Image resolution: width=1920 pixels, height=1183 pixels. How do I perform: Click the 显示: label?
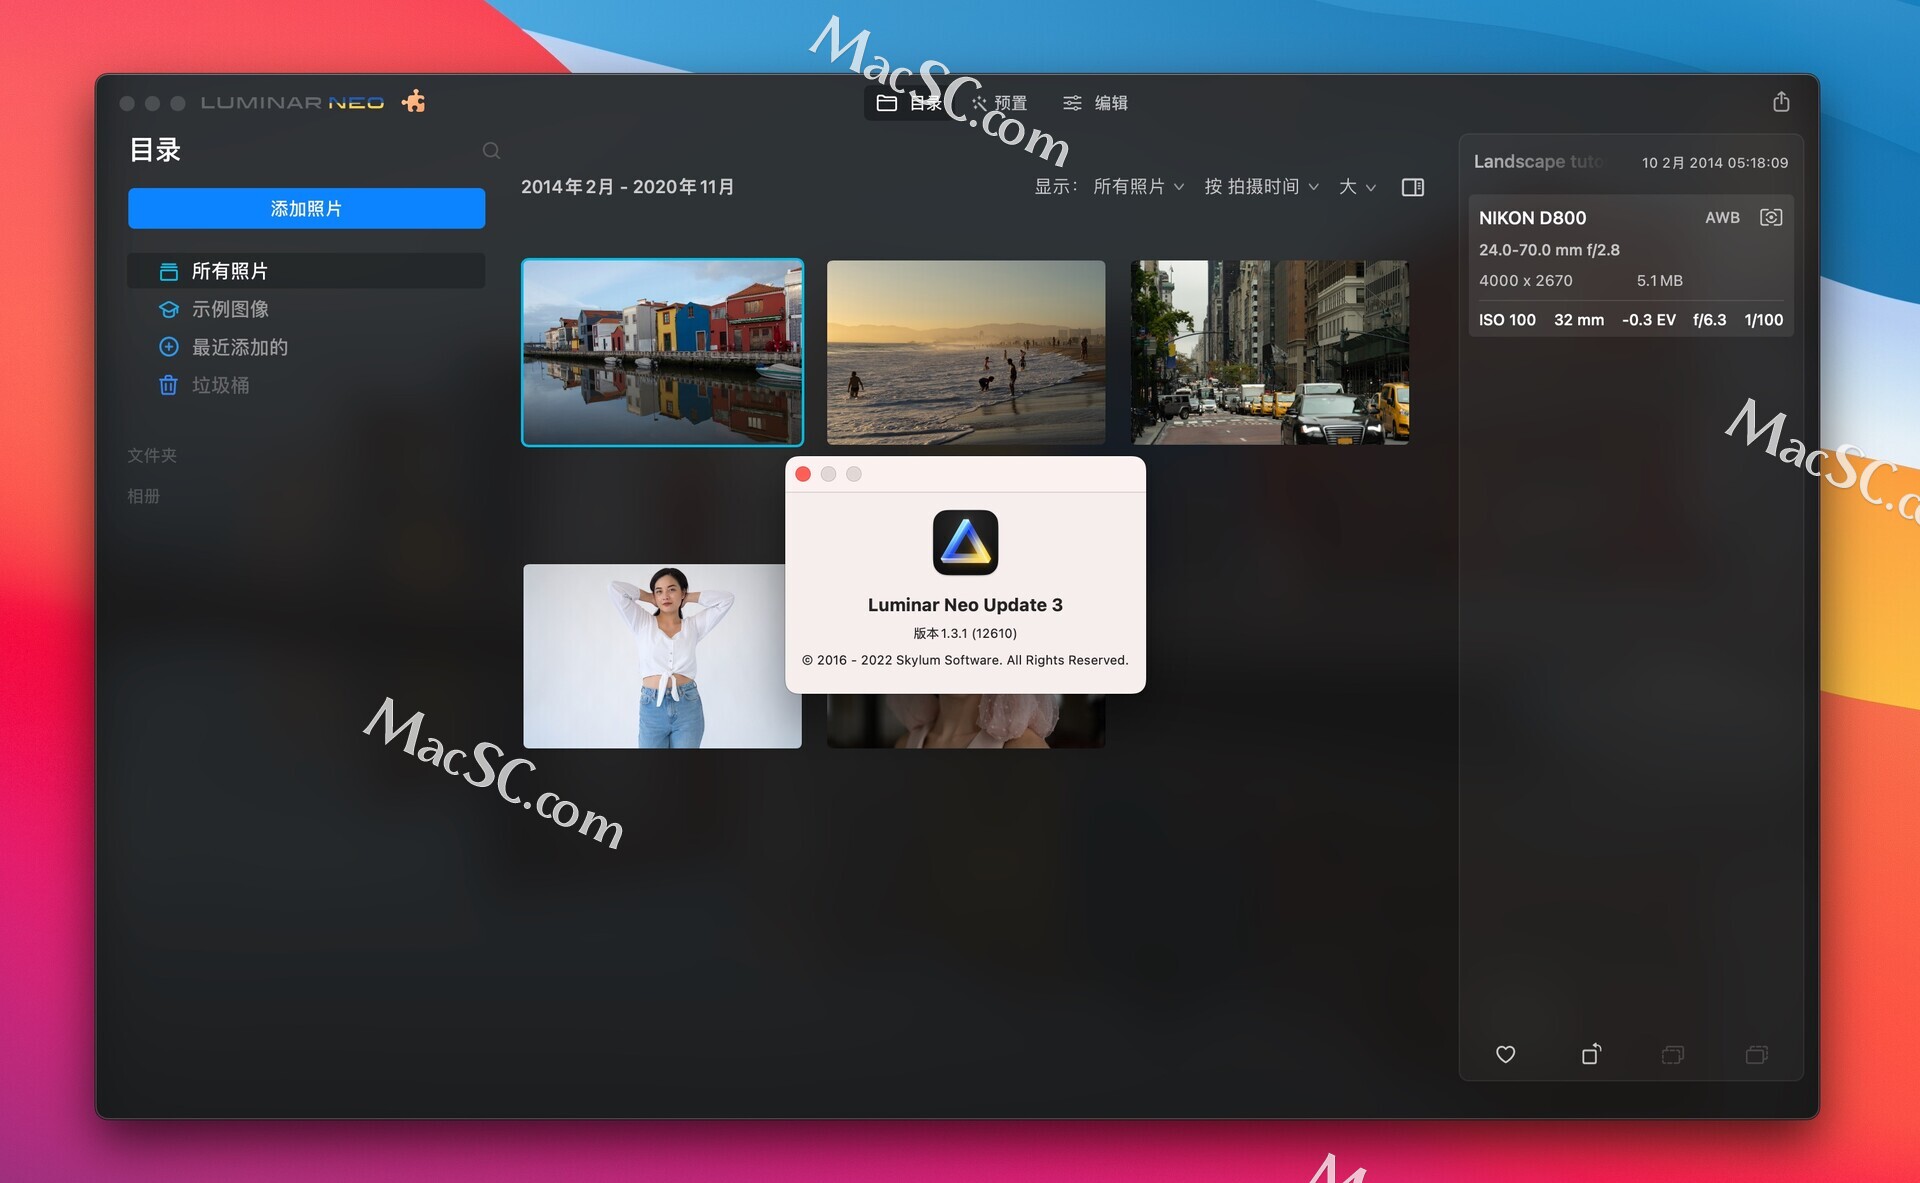pyautogui.click(x=1055, y=187)
